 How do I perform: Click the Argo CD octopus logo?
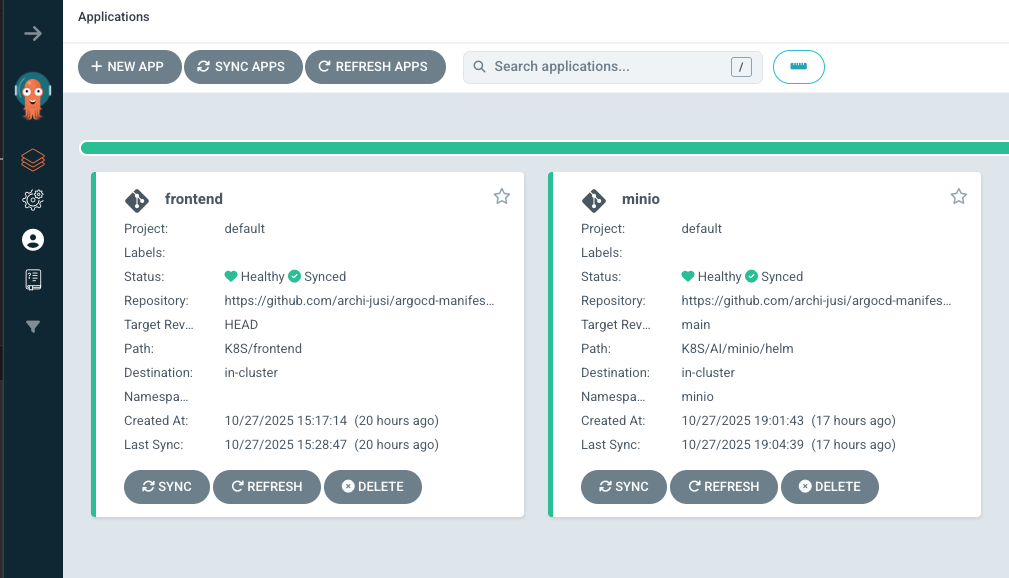[32, 97]
